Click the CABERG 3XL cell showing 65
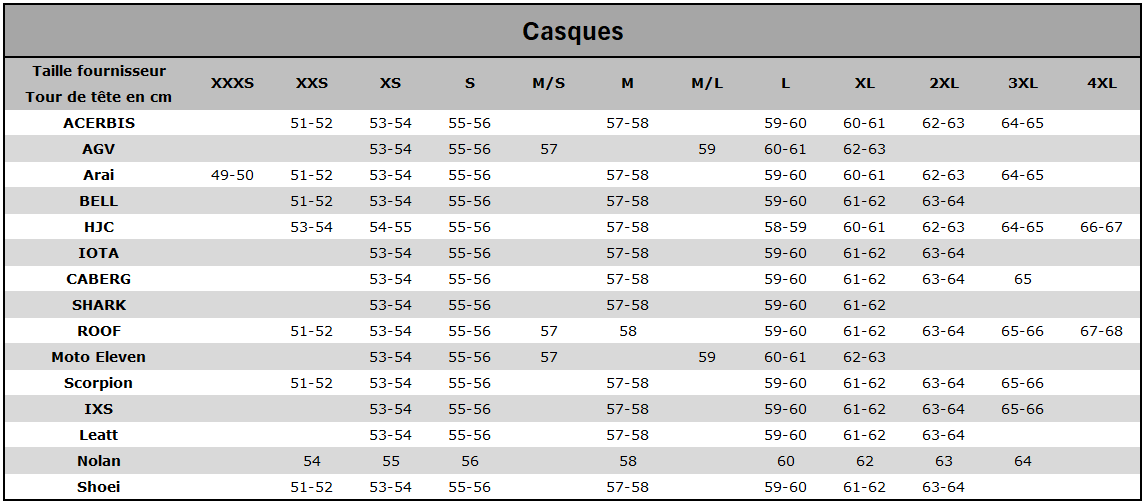This screenshot has width=1146, height=504. (1022, 279)
